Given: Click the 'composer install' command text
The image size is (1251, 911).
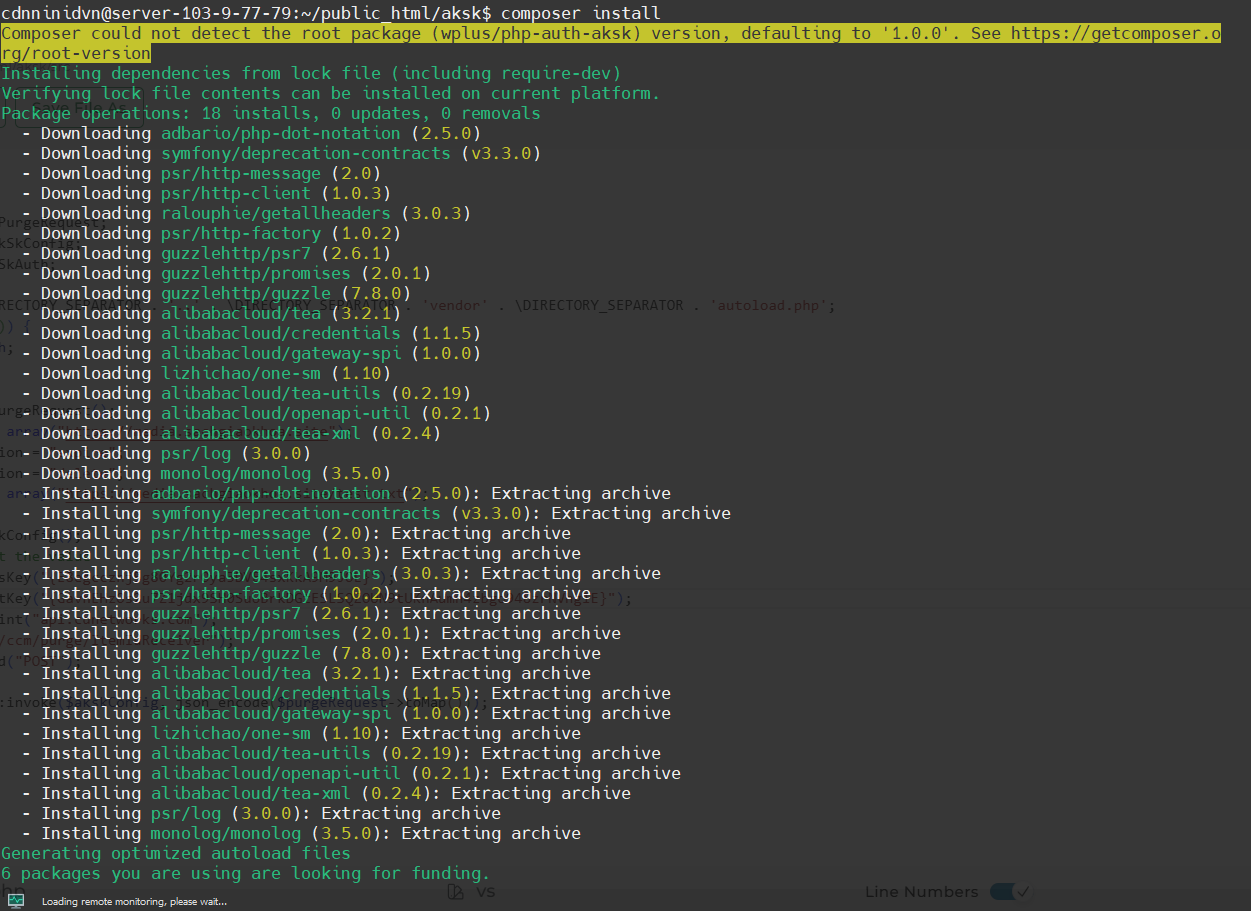Looking at the screenshot, I should coord(580,13).
